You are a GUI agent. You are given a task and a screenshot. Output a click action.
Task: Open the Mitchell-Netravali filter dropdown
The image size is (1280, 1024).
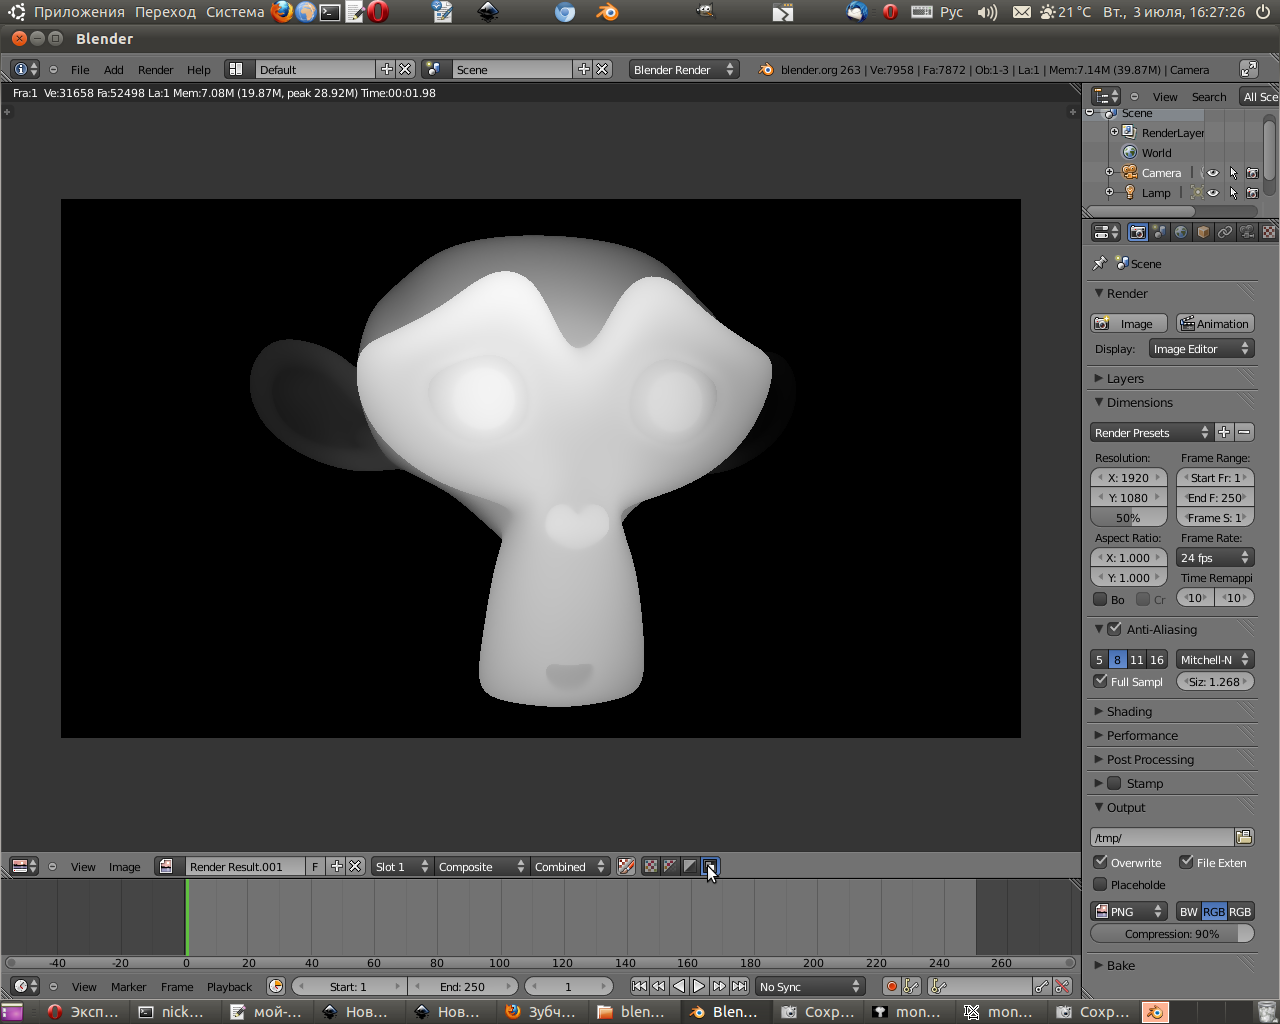[1215, 659]
